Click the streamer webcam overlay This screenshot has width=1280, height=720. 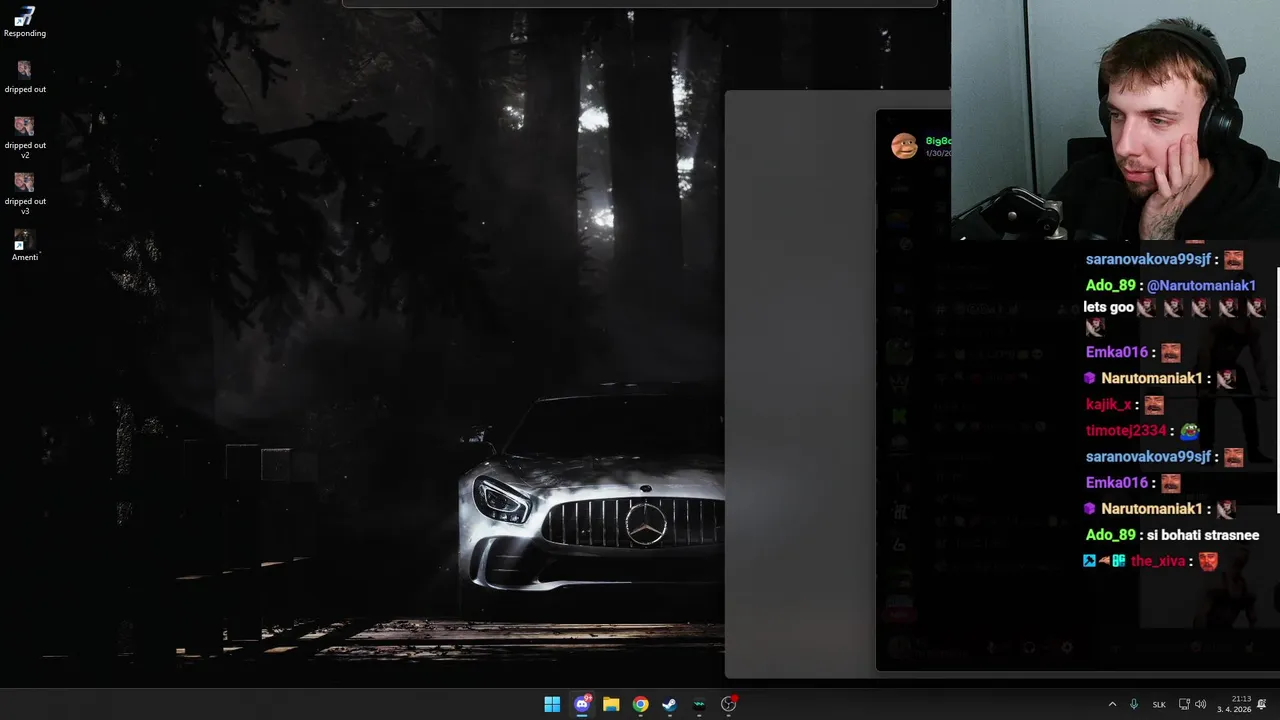pyautogui.click(x=1115, y=119)
